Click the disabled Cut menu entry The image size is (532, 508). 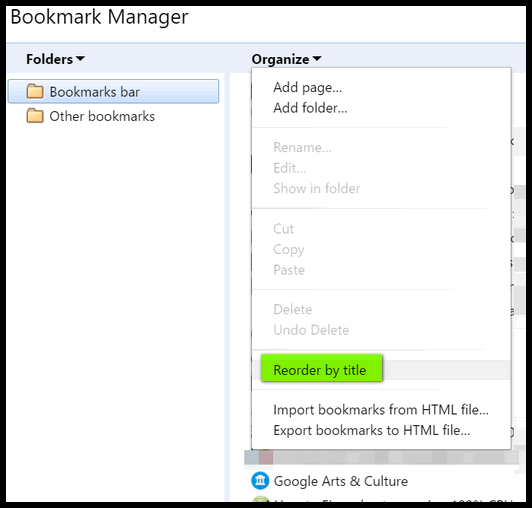(x=283, y=229)
